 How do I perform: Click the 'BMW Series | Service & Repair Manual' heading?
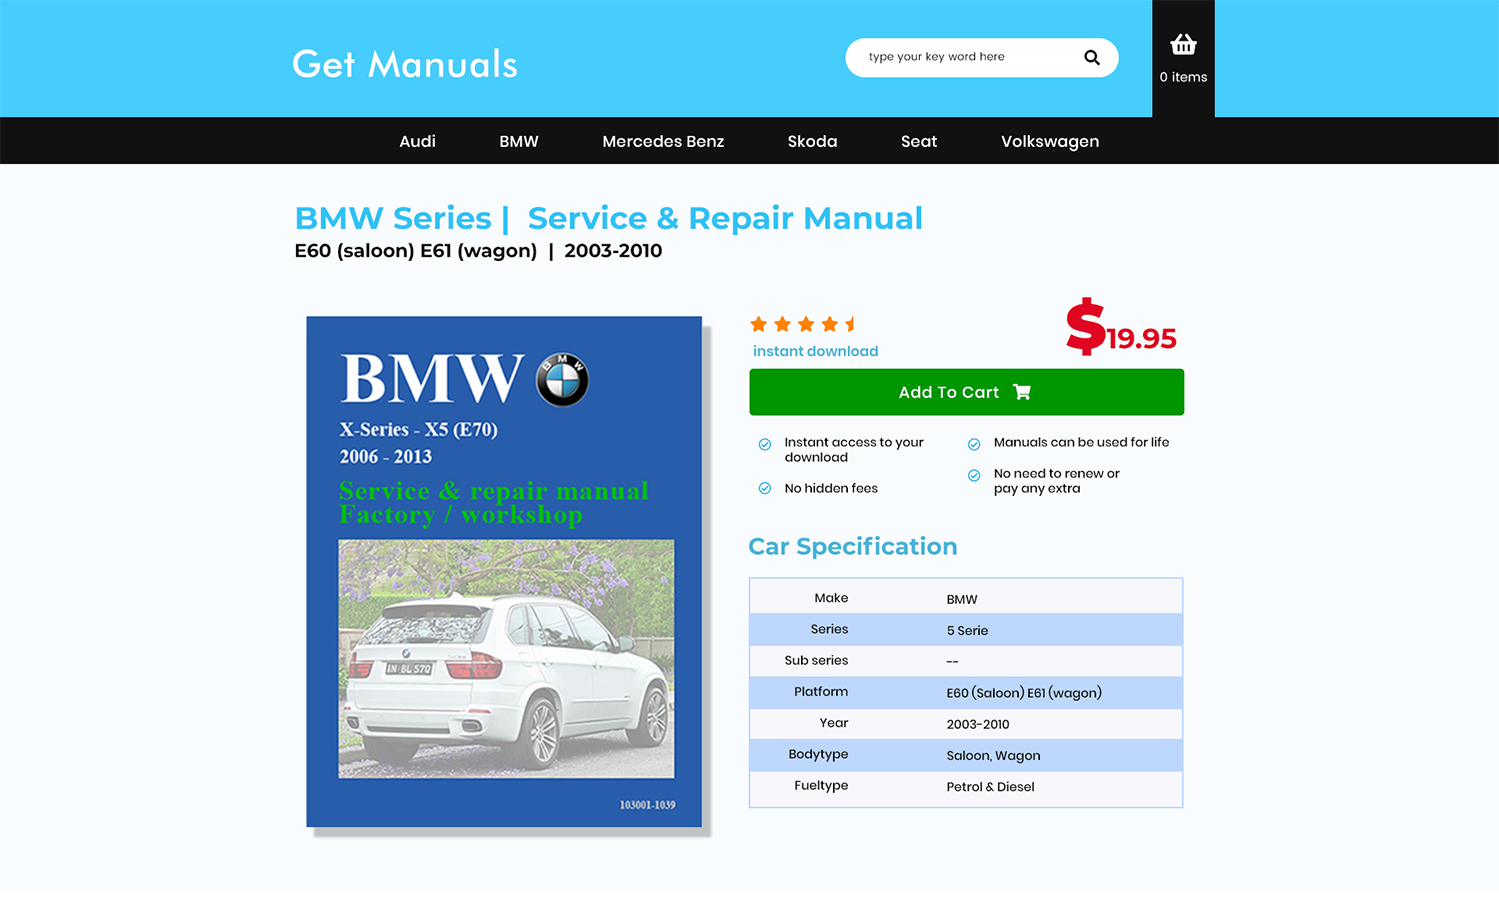[x=608, y=218]
